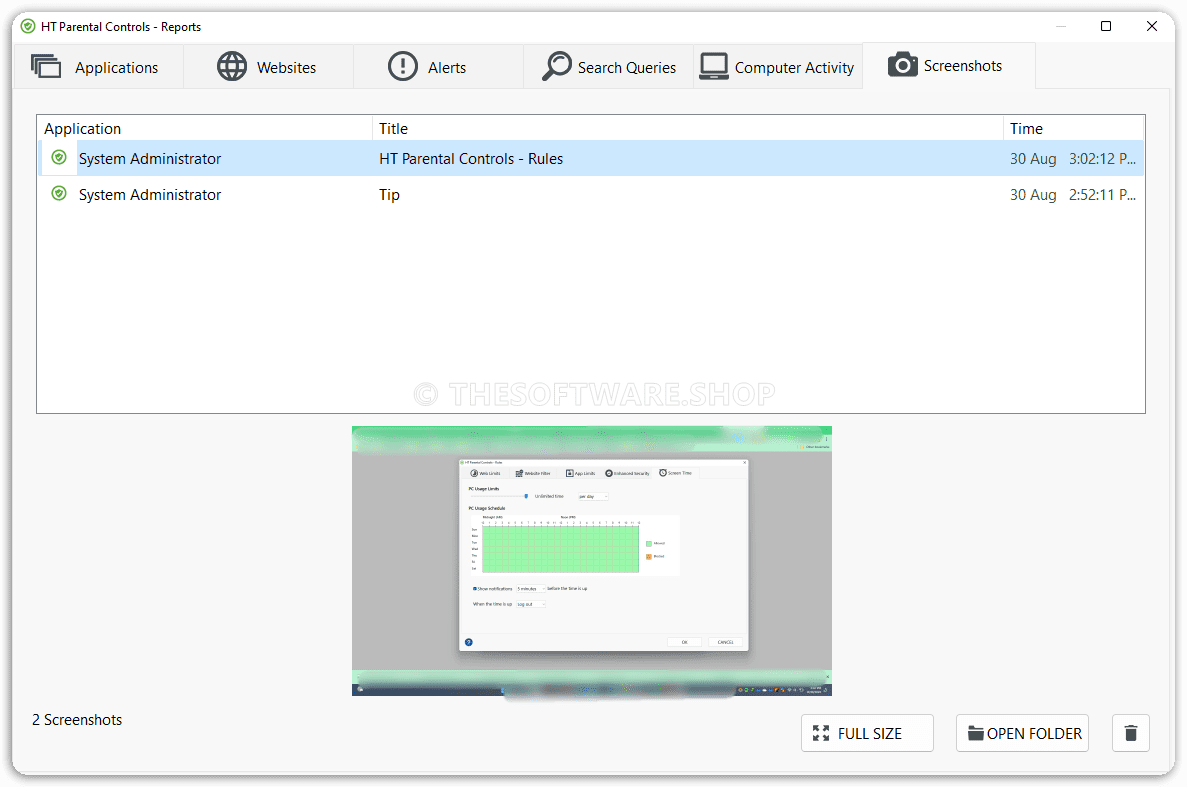Click the Full Size expand arrows icon
Image resolution: width=1187 pixels, height=787 pixels.
point(821,733)
